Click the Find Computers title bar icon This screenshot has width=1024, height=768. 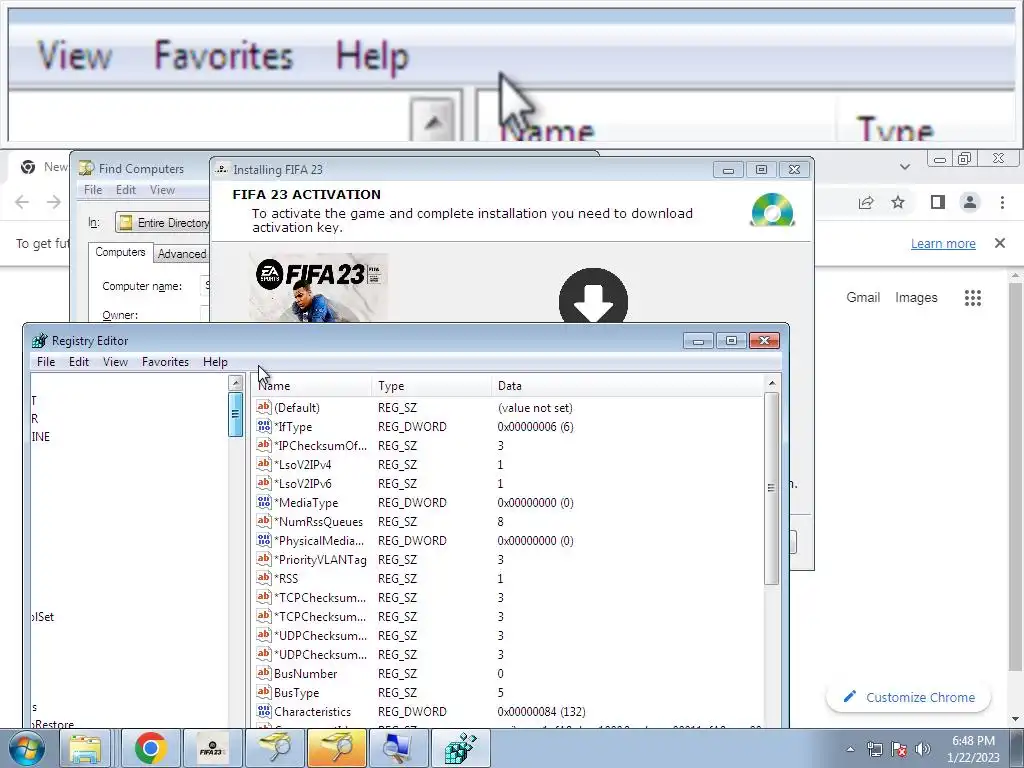[86, 168]
